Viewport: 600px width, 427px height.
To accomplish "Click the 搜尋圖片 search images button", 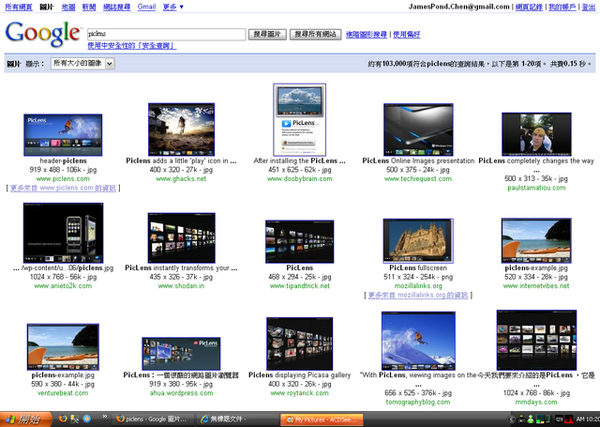I will point(267,34).
